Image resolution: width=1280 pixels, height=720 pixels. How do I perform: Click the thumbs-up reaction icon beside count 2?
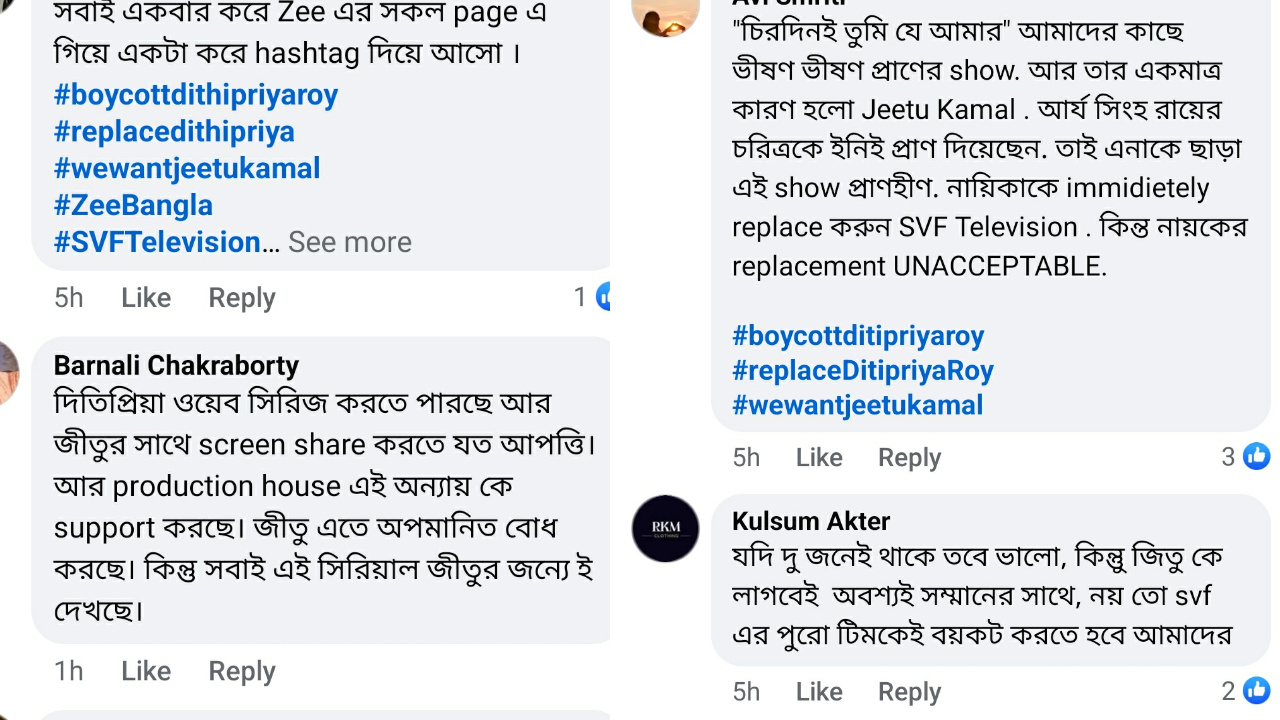coord(1256,690)
